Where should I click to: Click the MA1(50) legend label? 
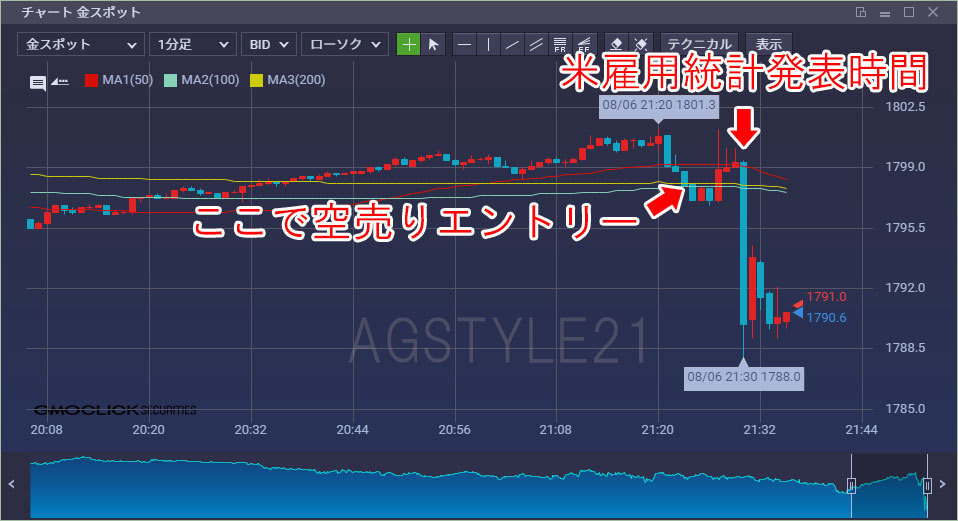click(127, 80)
